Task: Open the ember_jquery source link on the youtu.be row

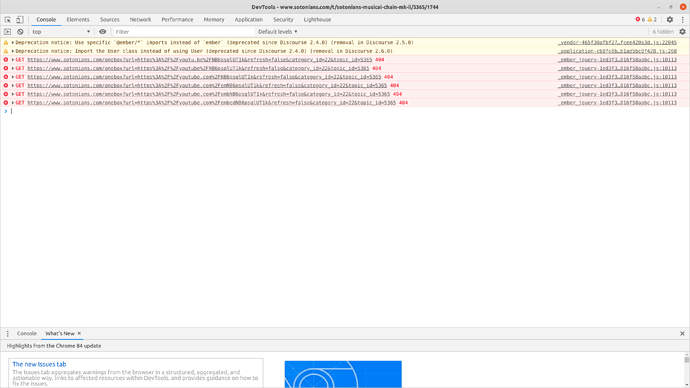Action: (617, 60)
